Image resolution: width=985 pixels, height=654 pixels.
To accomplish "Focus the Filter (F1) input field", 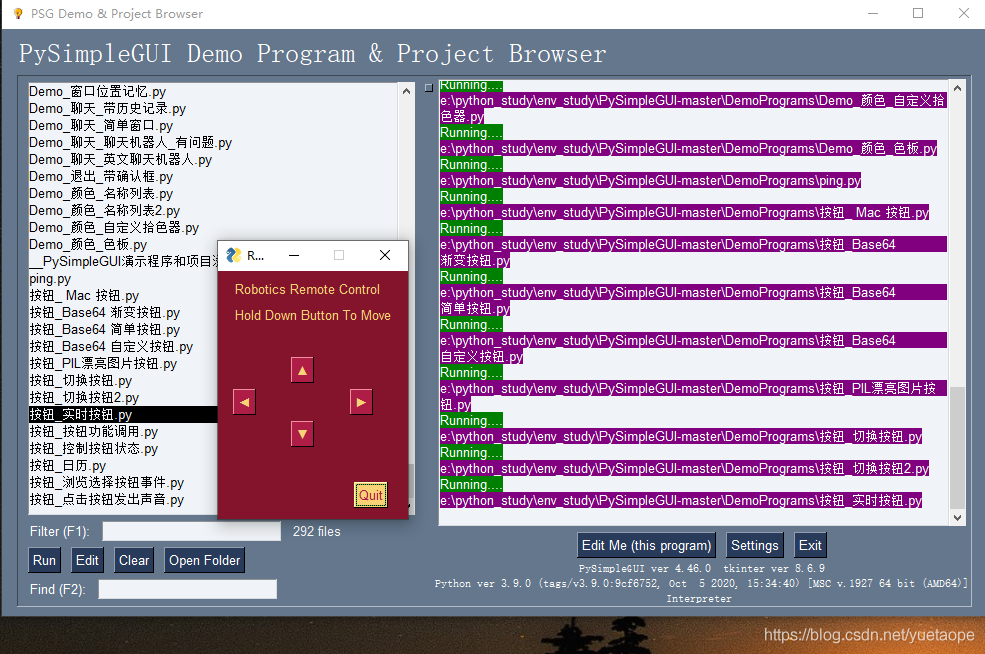I will click(192, 531).
